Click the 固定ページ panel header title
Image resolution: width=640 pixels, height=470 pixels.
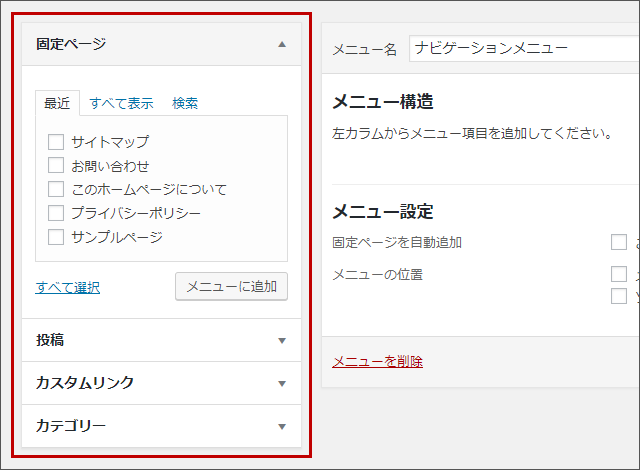[x=71, y=44]
